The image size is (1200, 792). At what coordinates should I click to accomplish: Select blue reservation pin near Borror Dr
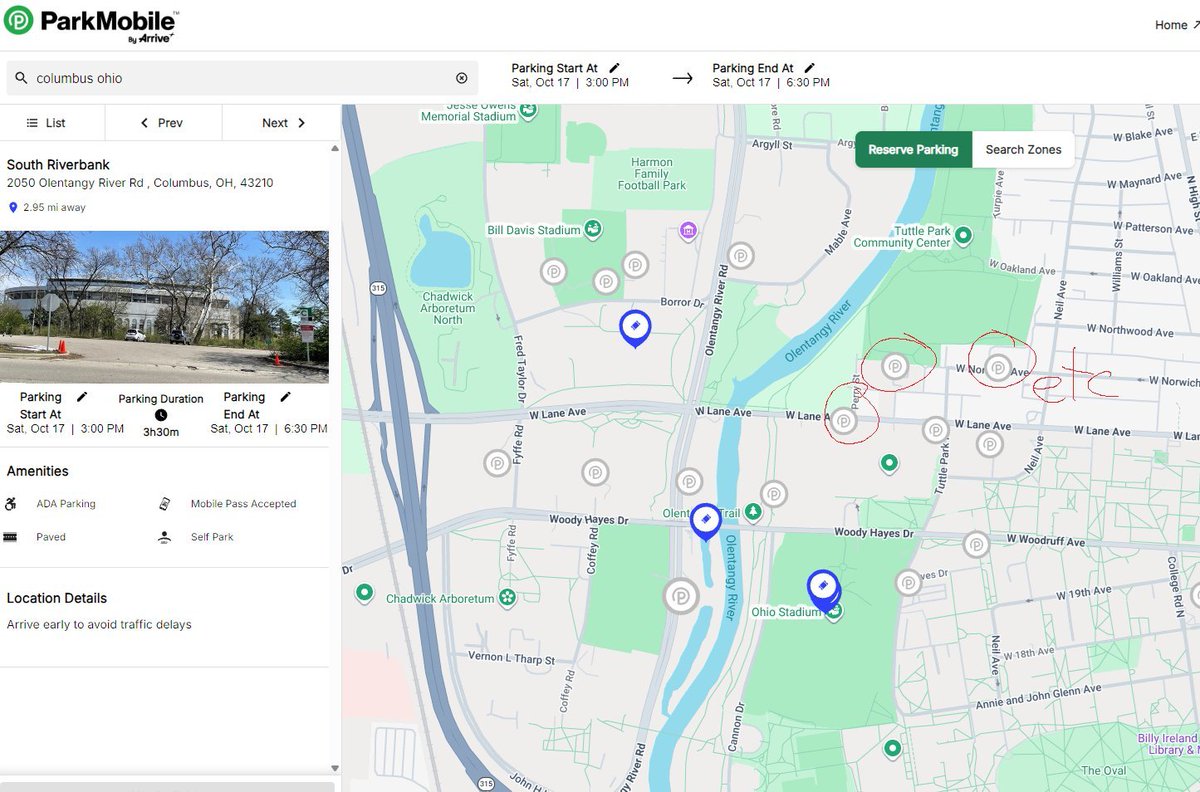(634, 327)
